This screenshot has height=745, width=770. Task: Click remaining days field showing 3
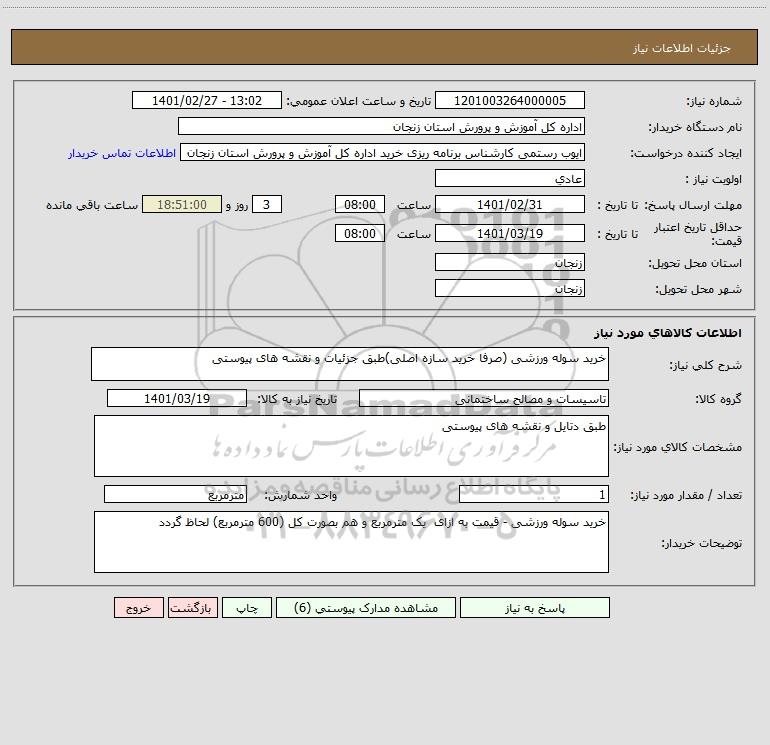point(267,204)
